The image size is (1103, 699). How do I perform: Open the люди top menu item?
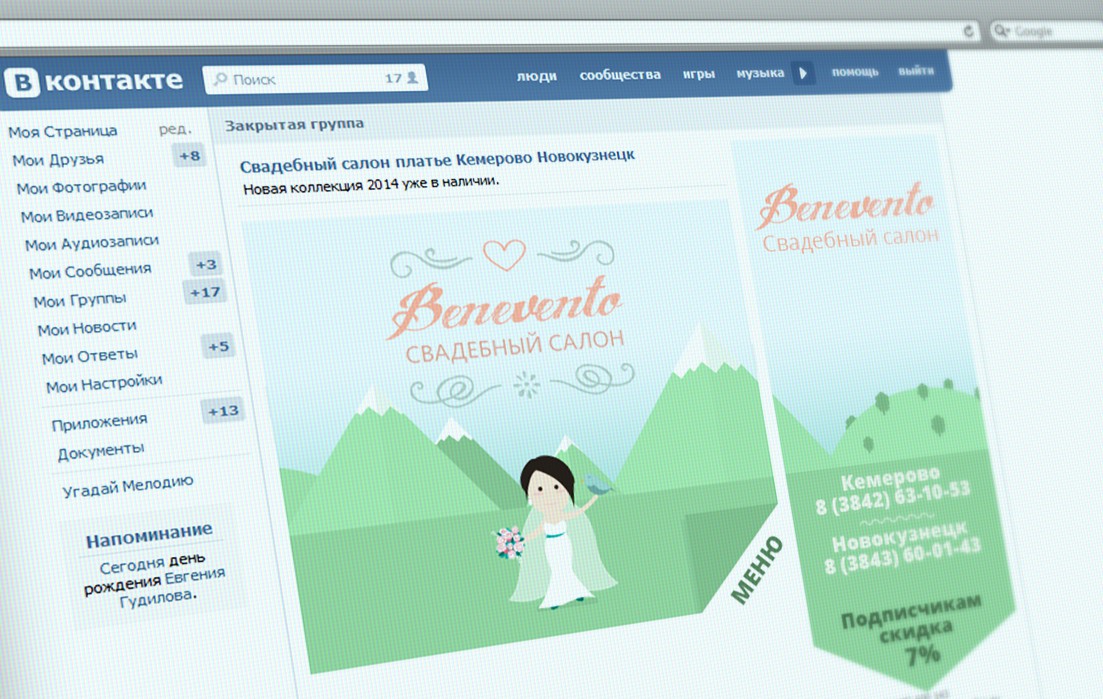pyautogui.click(x=537, y=75)
